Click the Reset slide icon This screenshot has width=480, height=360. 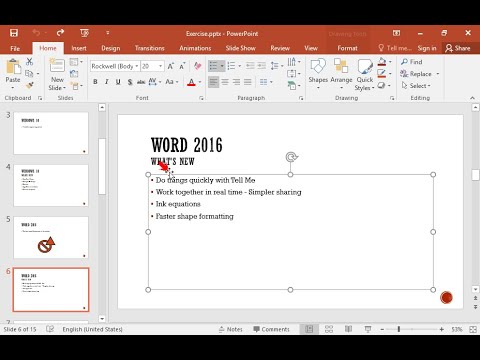tap(74, 74)
